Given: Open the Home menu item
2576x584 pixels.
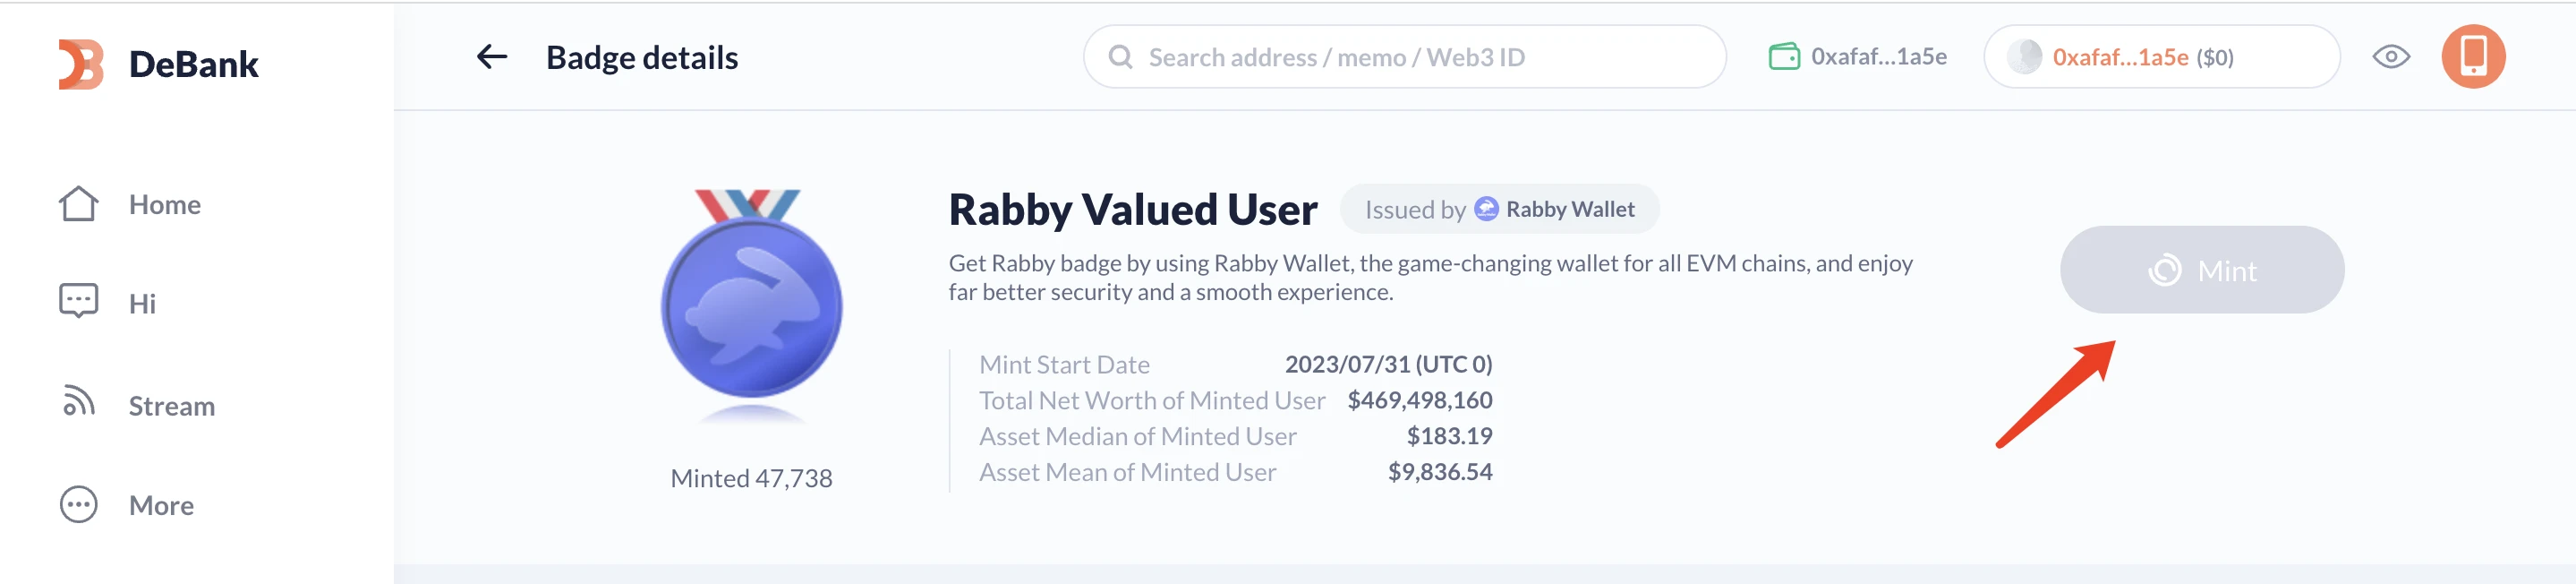Looking at the screenshot, I should coord(165,204).
